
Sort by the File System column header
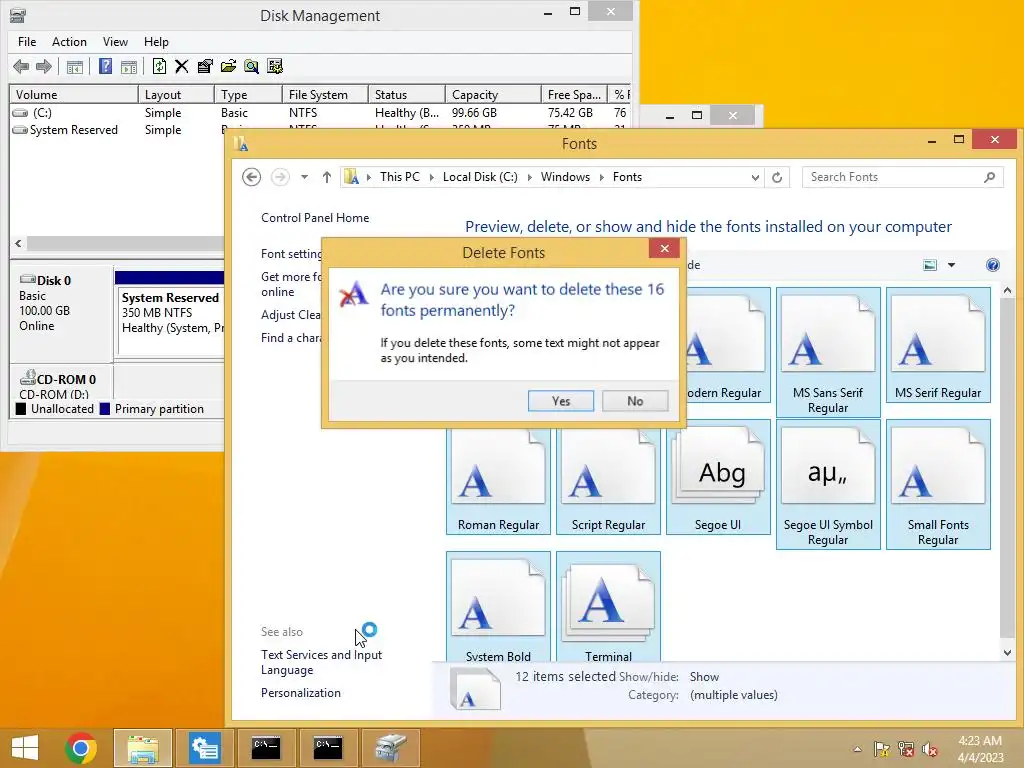325,95
